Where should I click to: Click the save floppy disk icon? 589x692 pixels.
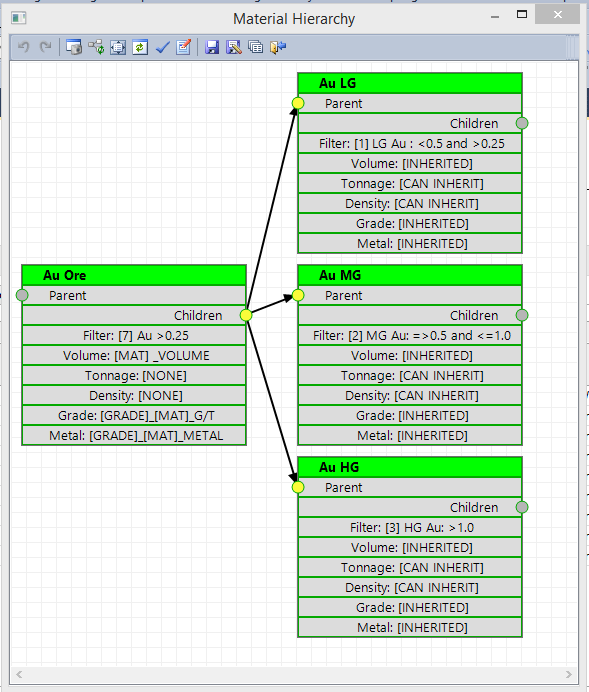pos(212,47)
